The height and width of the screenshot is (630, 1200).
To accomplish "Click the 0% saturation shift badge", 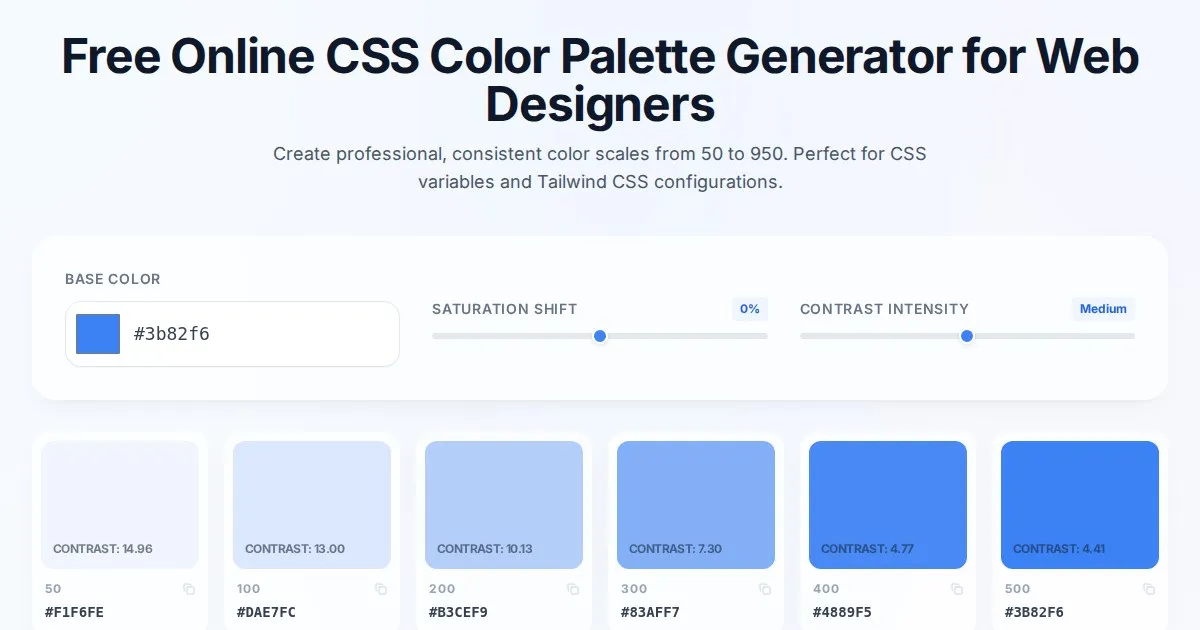I will pos(750,309).
